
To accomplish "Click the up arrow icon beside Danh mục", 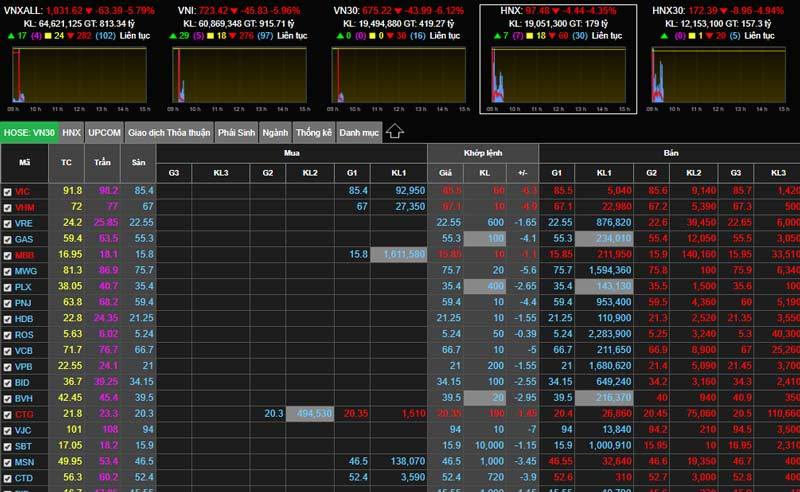I will 395,131.
